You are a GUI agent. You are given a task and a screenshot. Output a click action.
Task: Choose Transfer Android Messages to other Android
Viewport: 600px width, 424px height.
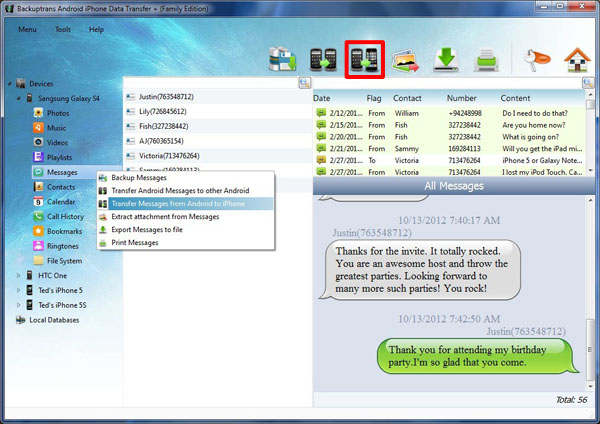[x=186, y=191]
